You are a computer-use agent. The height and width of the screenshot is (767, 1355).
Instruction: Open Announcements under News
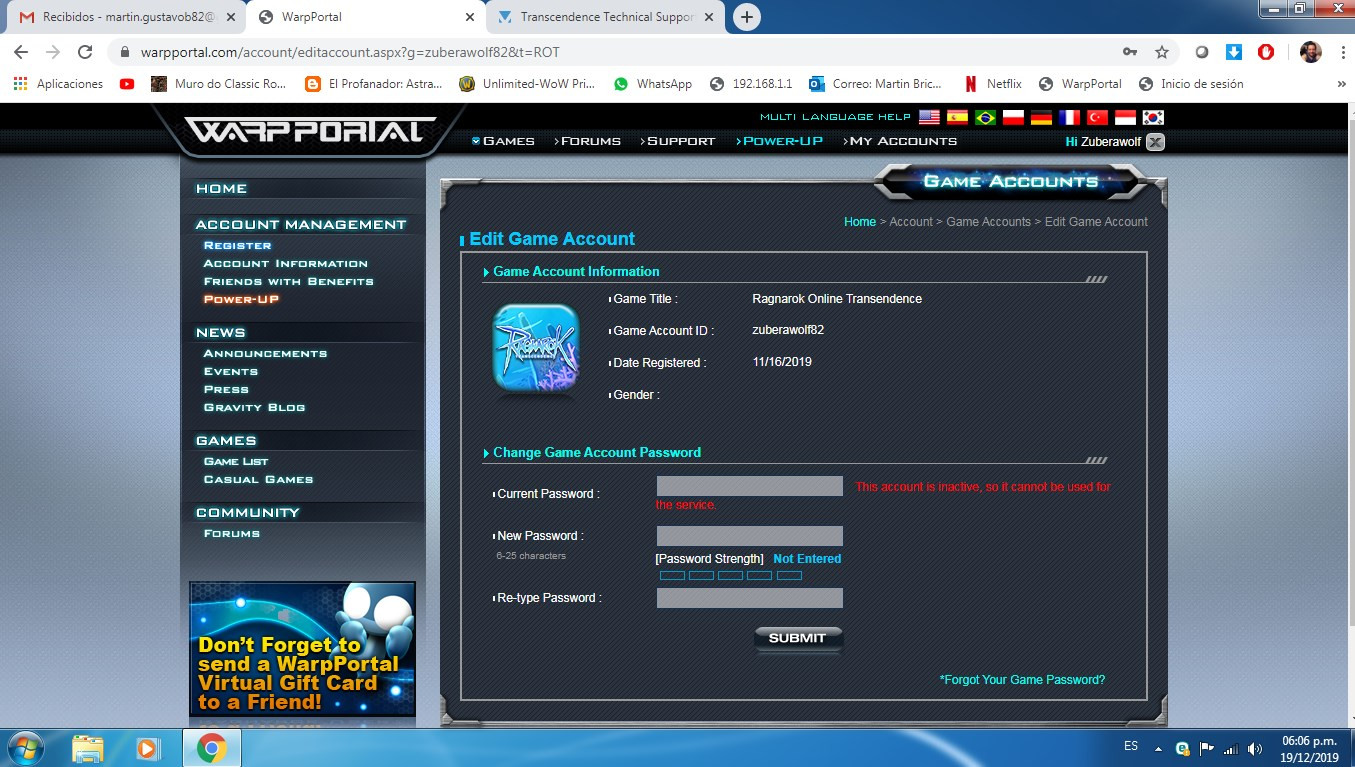tap(265, 353)
